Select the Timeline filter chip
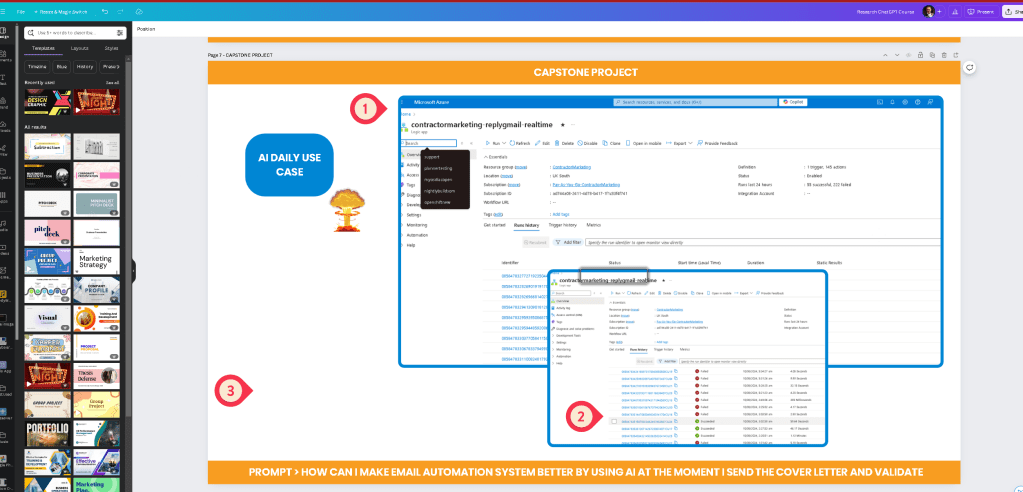 [37, 67]
